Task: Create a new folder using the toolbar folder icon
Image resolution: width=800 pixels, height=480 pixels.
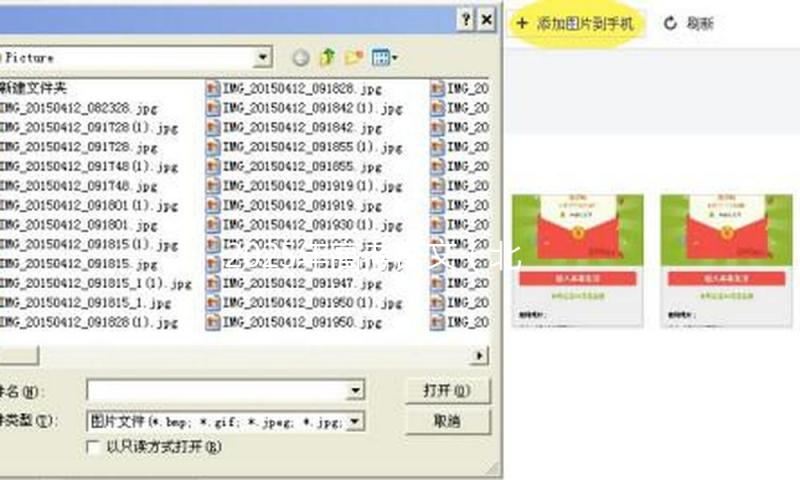Action: [x=354, y=57]
